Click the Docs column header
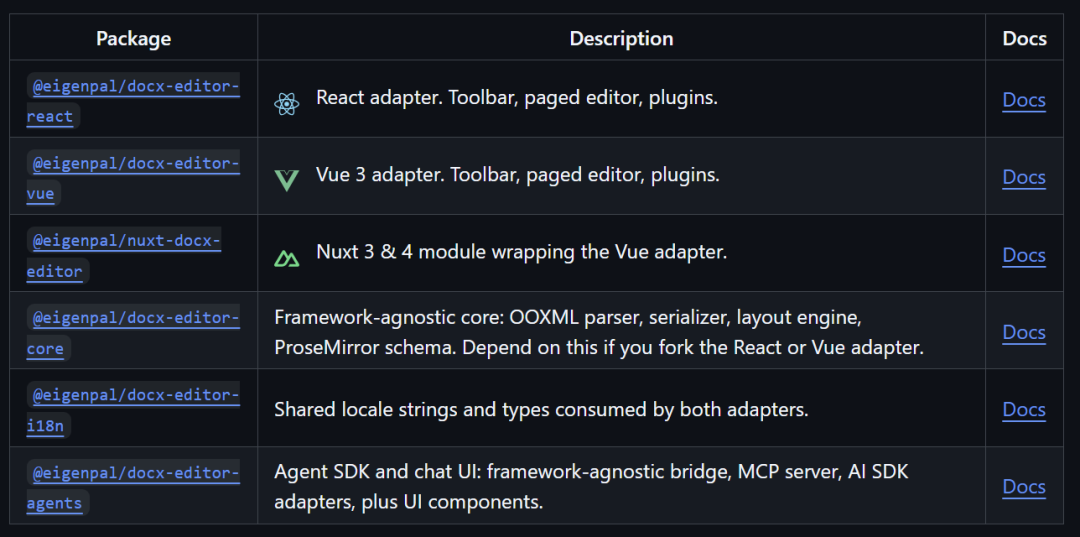Screen dimensions: 1080x537 (x=1024, y=39)
